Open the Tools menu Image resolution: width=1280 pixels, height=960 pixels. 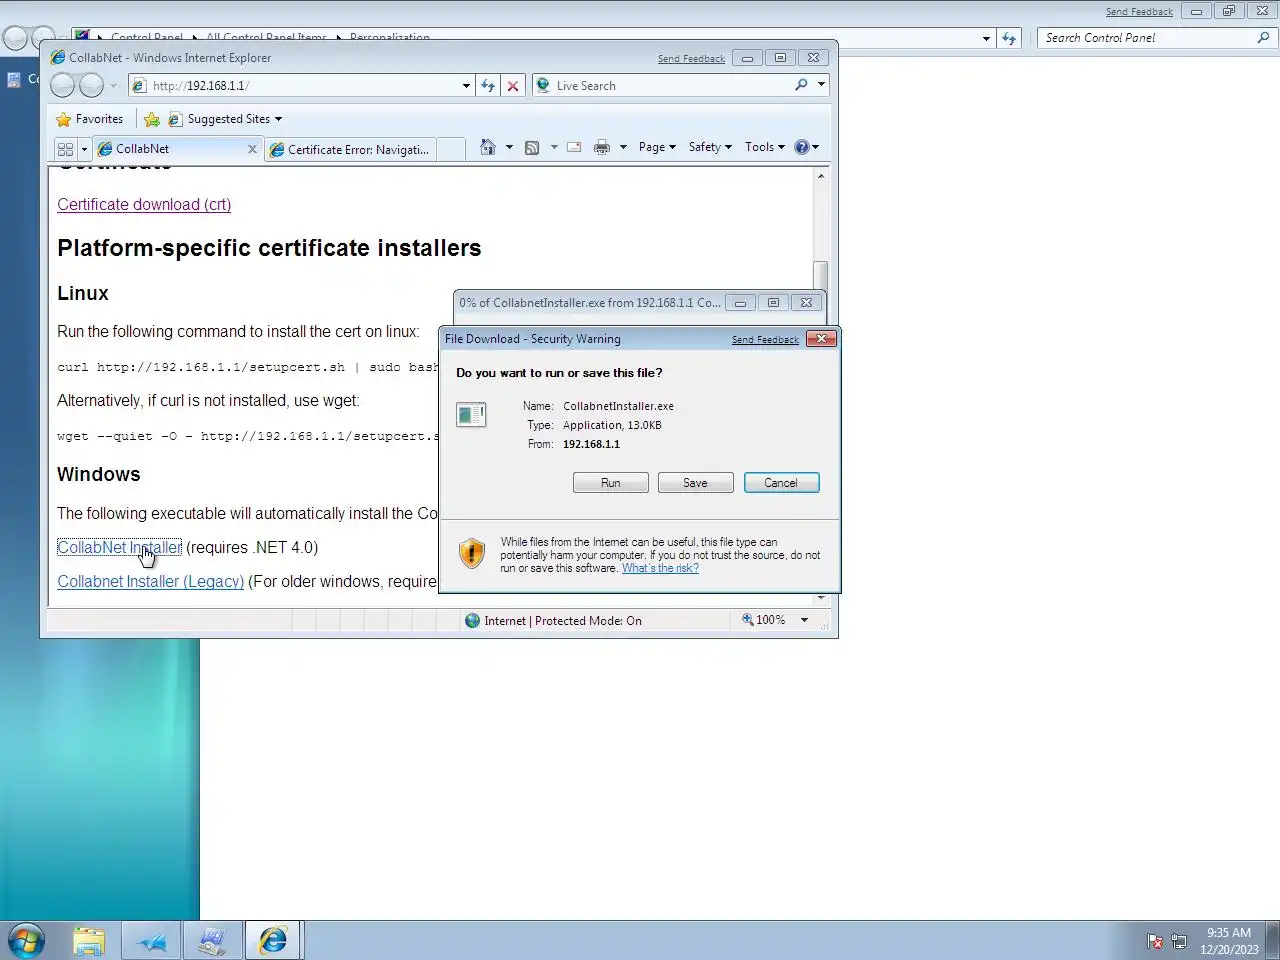[x=765, y=147]
